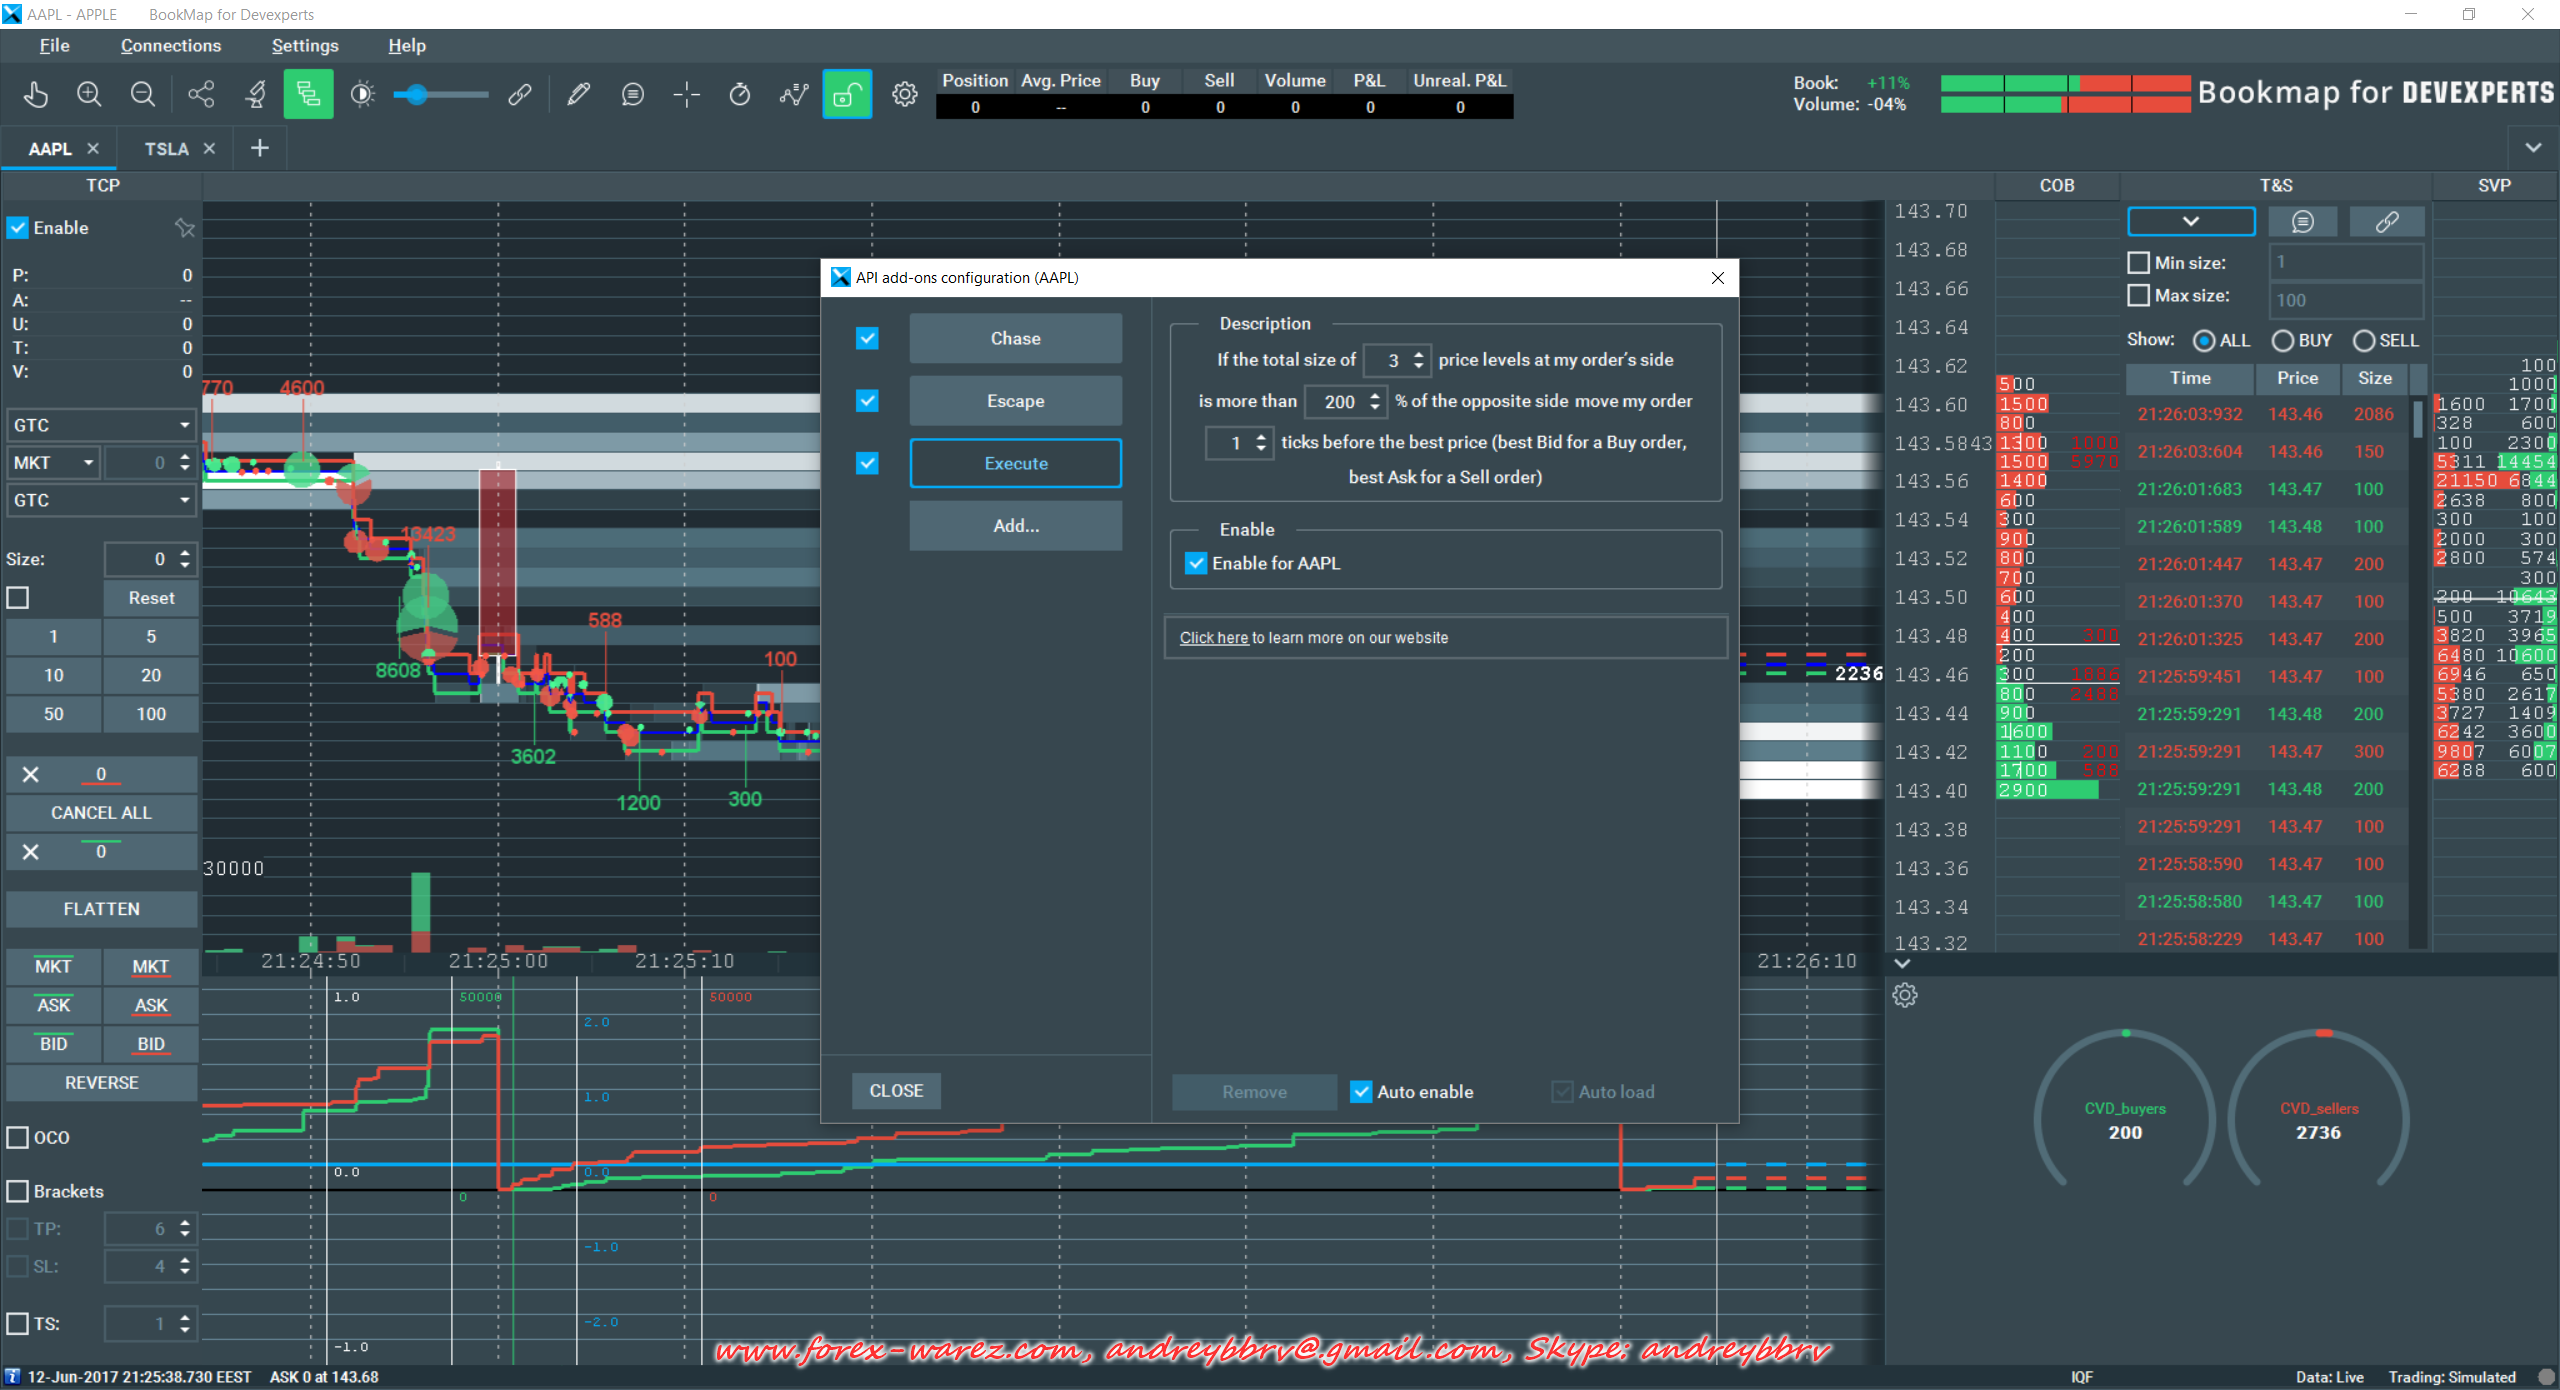Image resolution: width=2560 pixels, height=1390 pixels.
Task: Click the crosshair tool icon
Action: pos(686,95)
